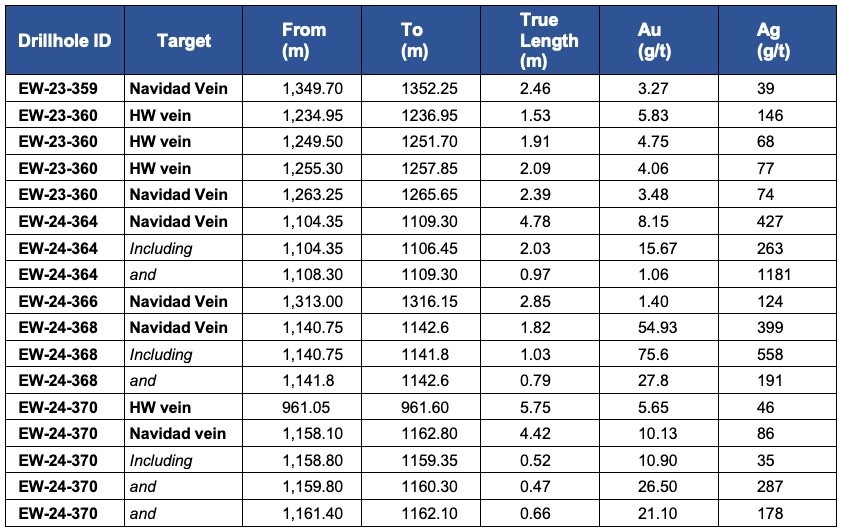Click the Au (g/t) column header
841x531 pixels.
click(649, 40)
